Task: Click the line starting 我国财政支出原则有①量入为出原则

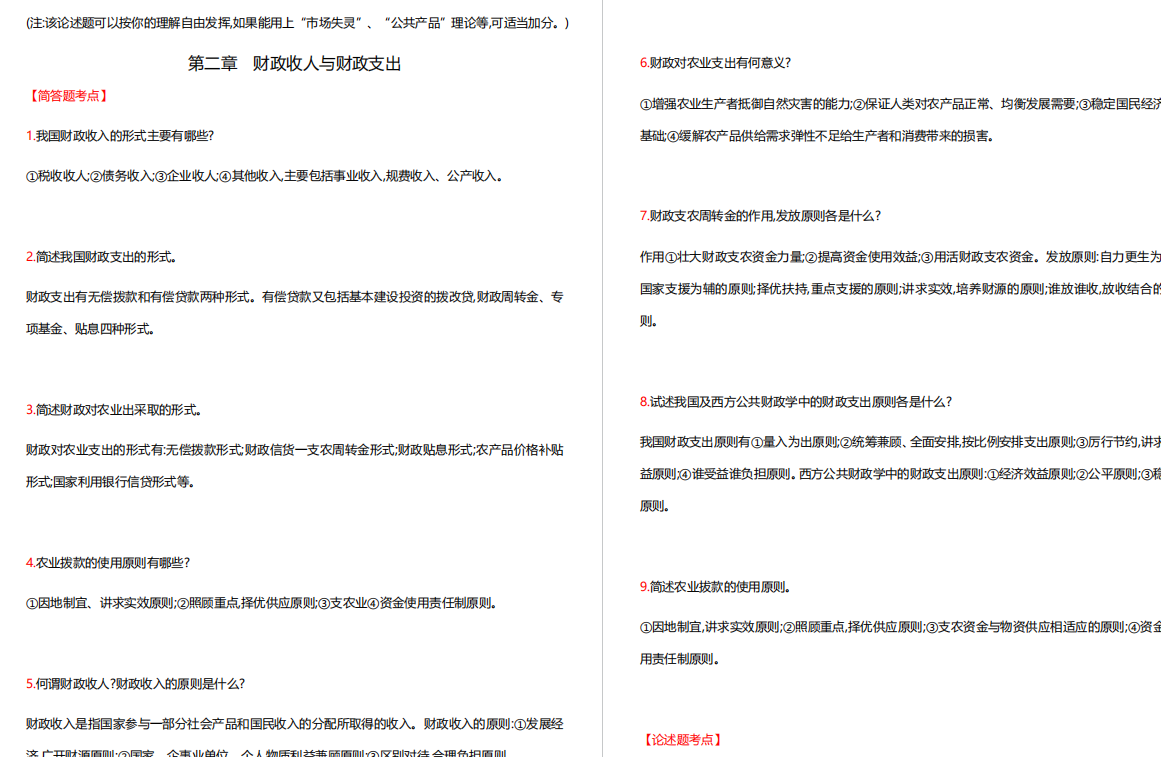Action: (x=900, y=442)
